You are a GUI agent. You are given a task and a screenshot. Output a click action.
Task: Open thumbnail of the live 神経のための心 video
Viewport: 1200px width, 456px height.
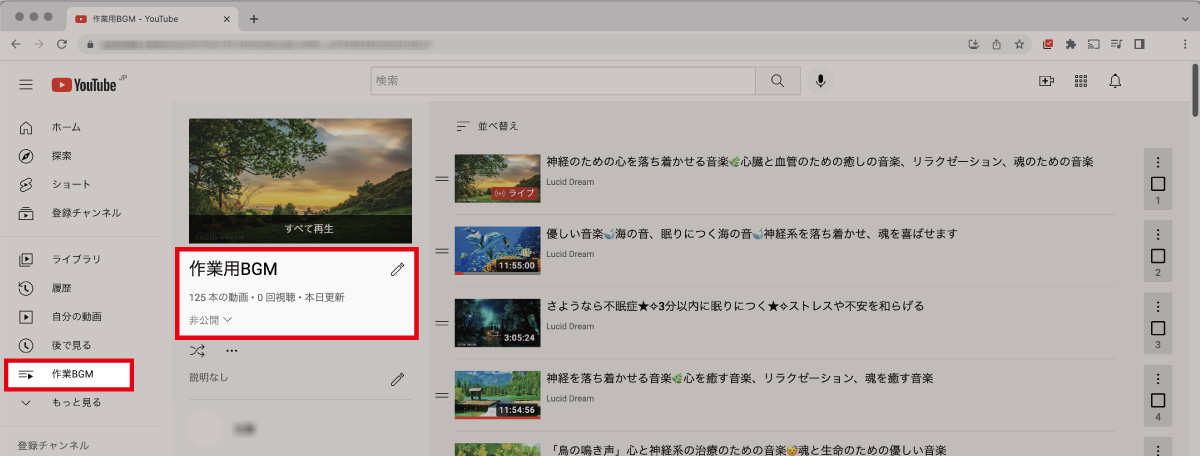click(x=498, y=179)
